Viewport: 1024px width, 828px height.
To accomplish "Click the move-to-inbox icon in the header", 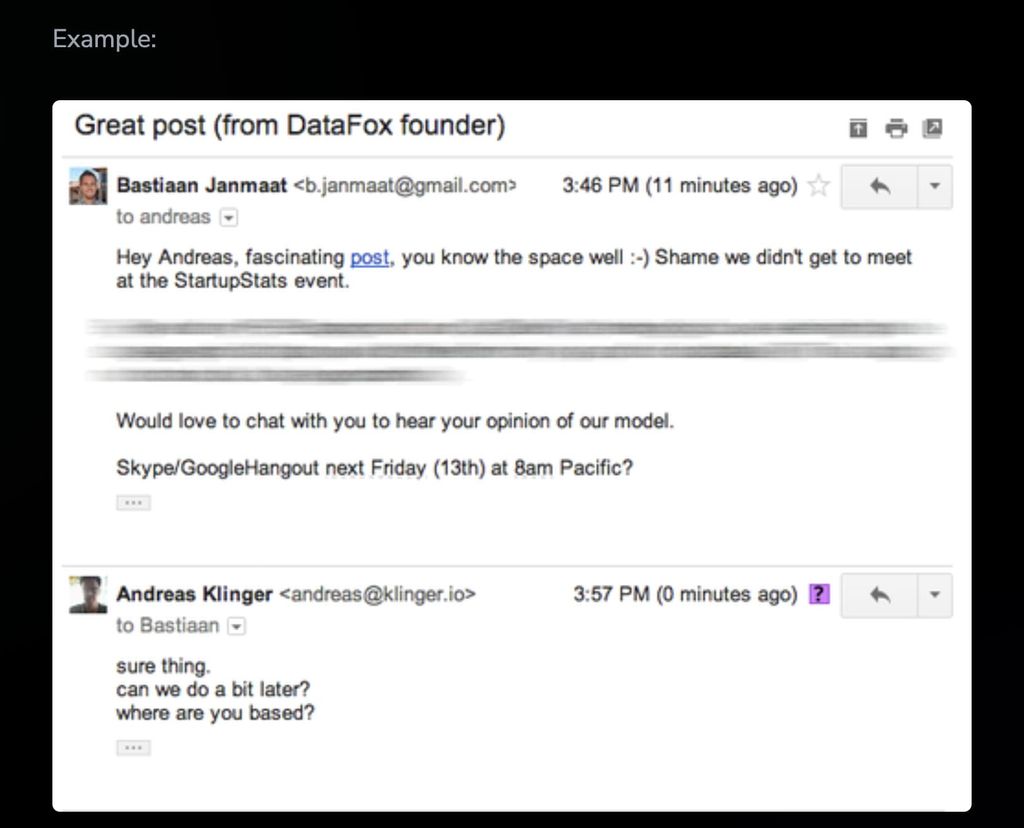I will [857, 129].
